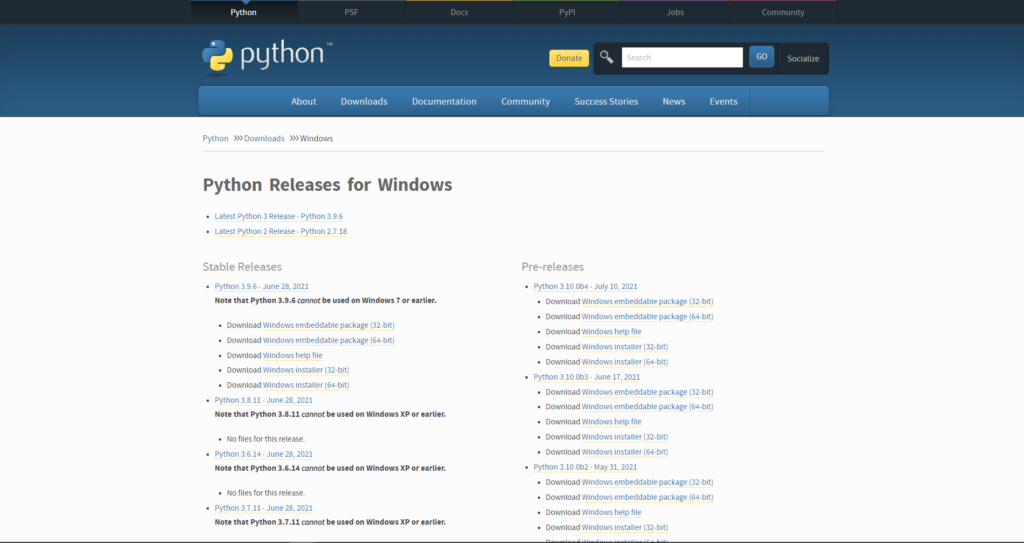This screenshot has height=543, width=1024.
Task: Open Python 3.9.6 - June 28, 2021 link
Action: click(262, 286)
